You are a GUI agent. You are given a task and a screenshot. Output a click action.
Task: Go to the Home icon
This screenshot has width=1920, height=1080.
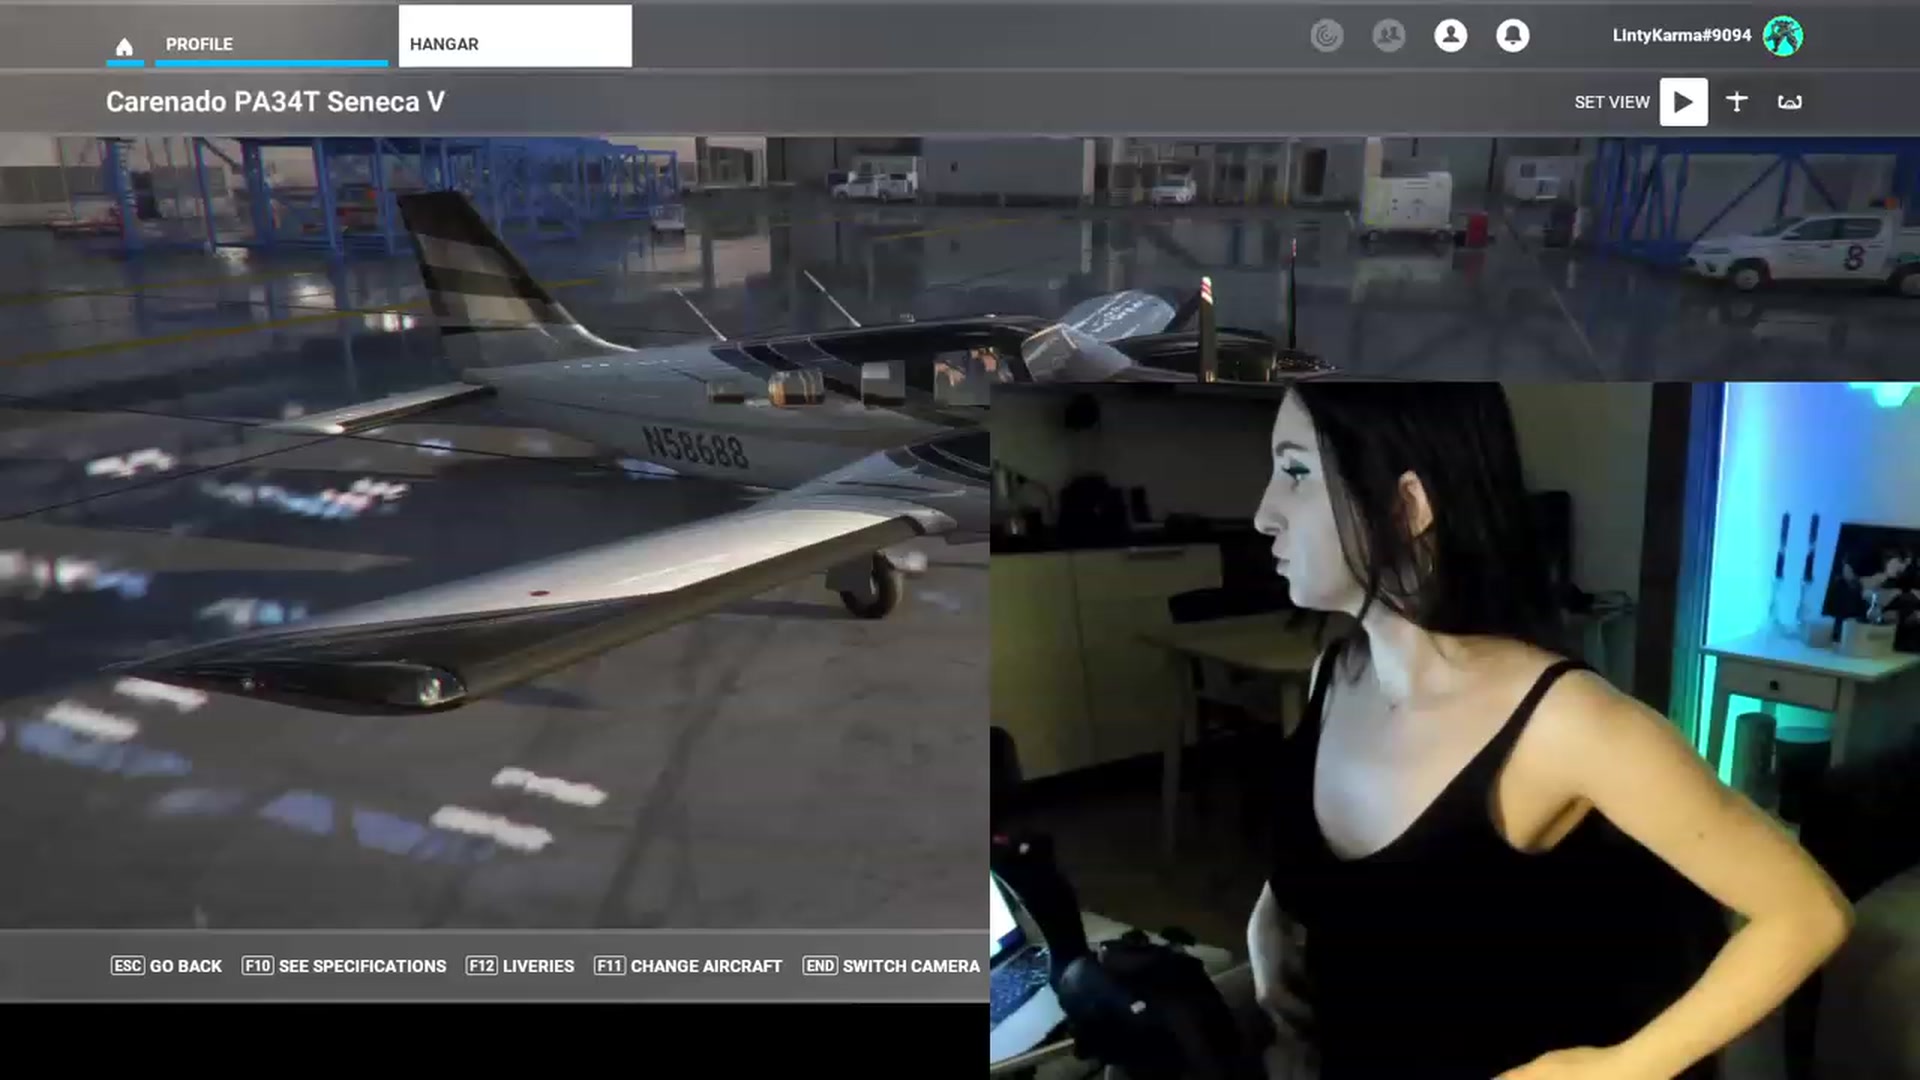tap(124, 46)
